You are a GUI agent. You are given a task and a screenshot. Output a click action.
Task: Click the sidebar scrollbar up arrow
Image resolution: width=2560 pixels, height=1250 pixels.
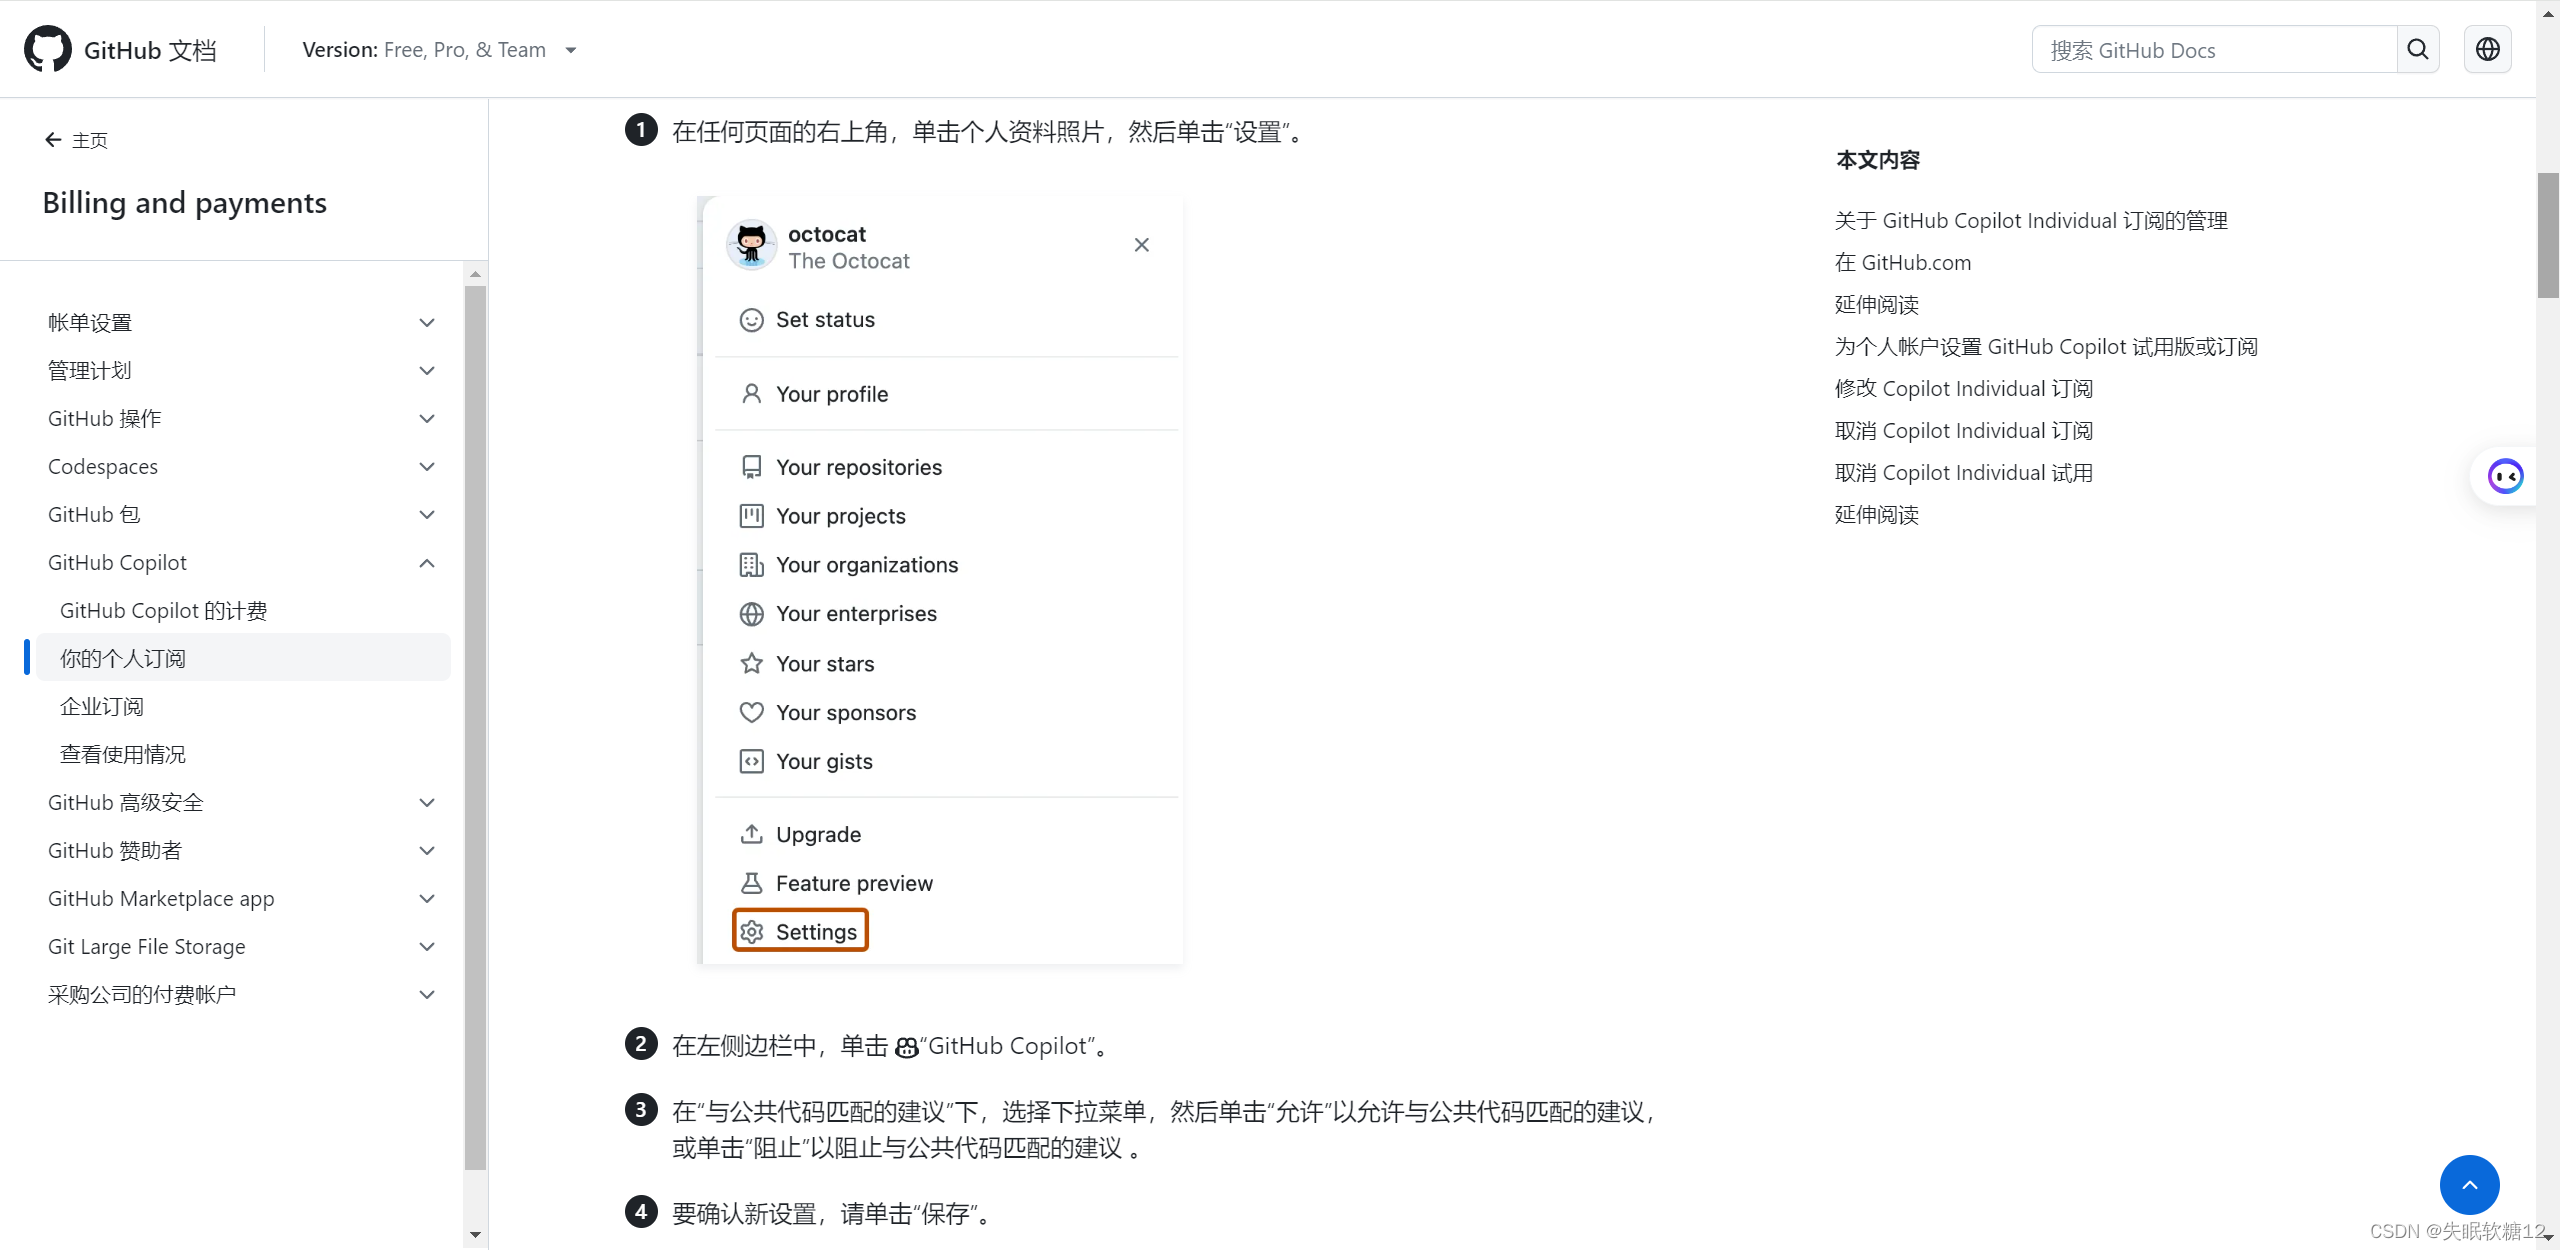coord(475,274)
